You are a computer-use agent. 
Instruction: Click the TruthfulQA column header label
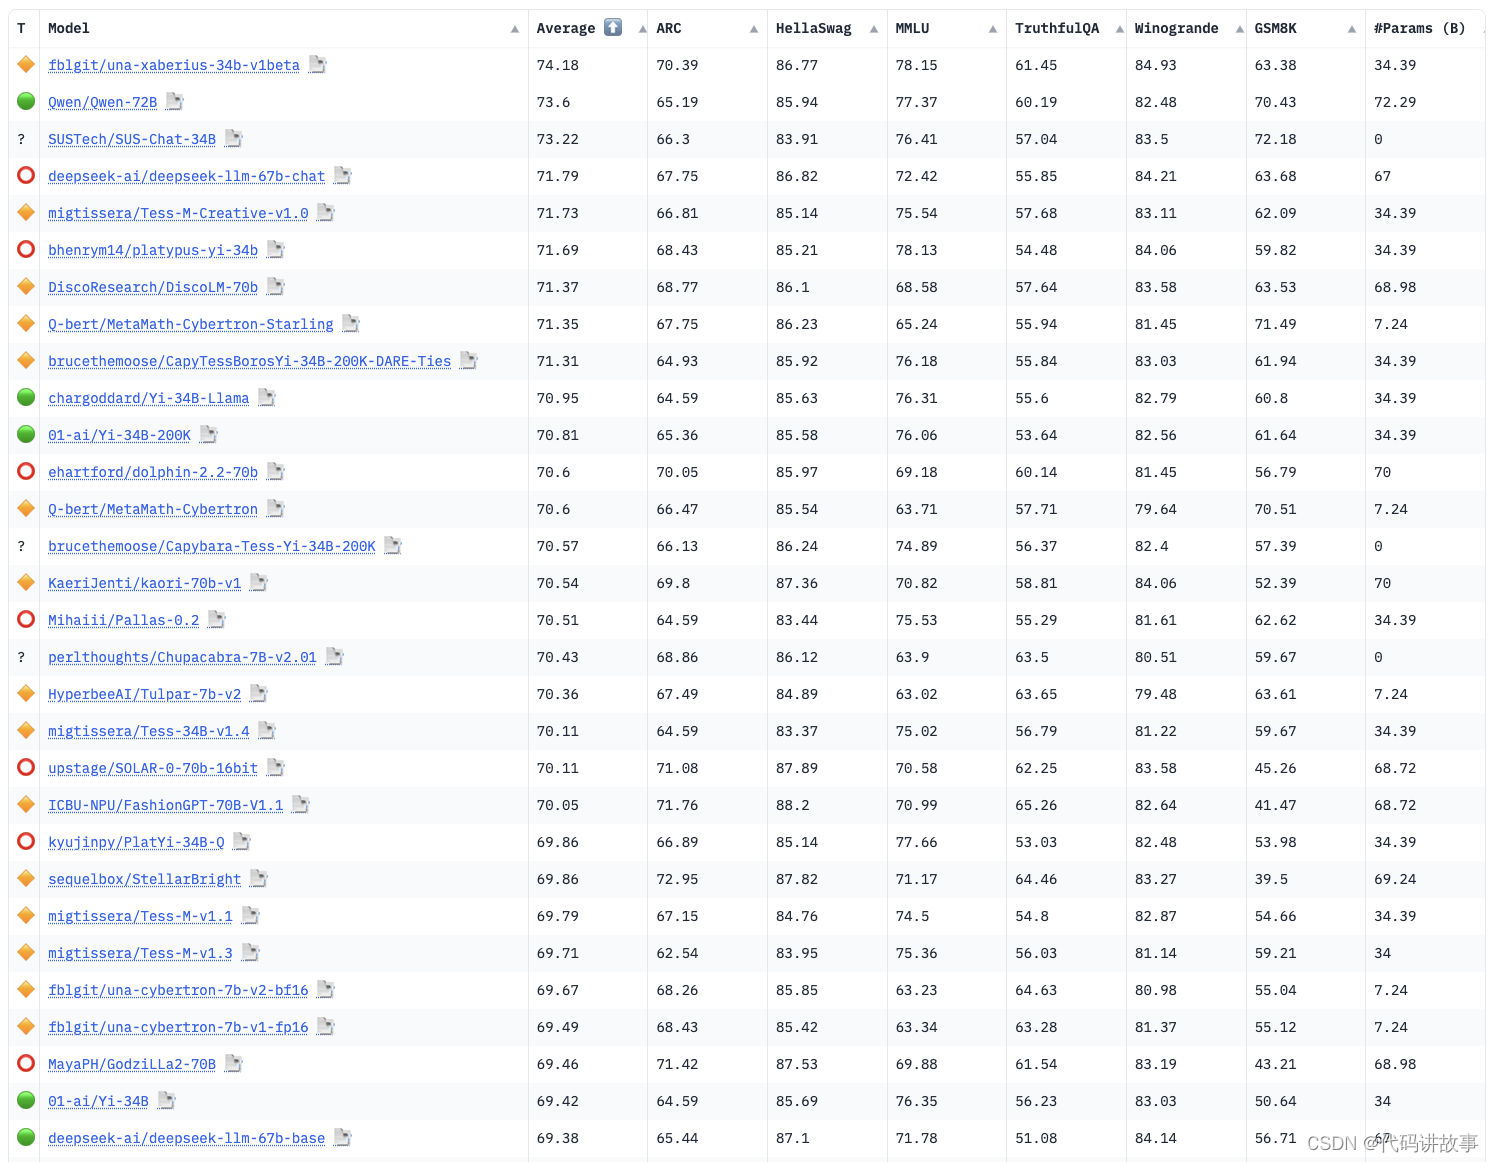pyautogui.click(x=1057, y=29)
